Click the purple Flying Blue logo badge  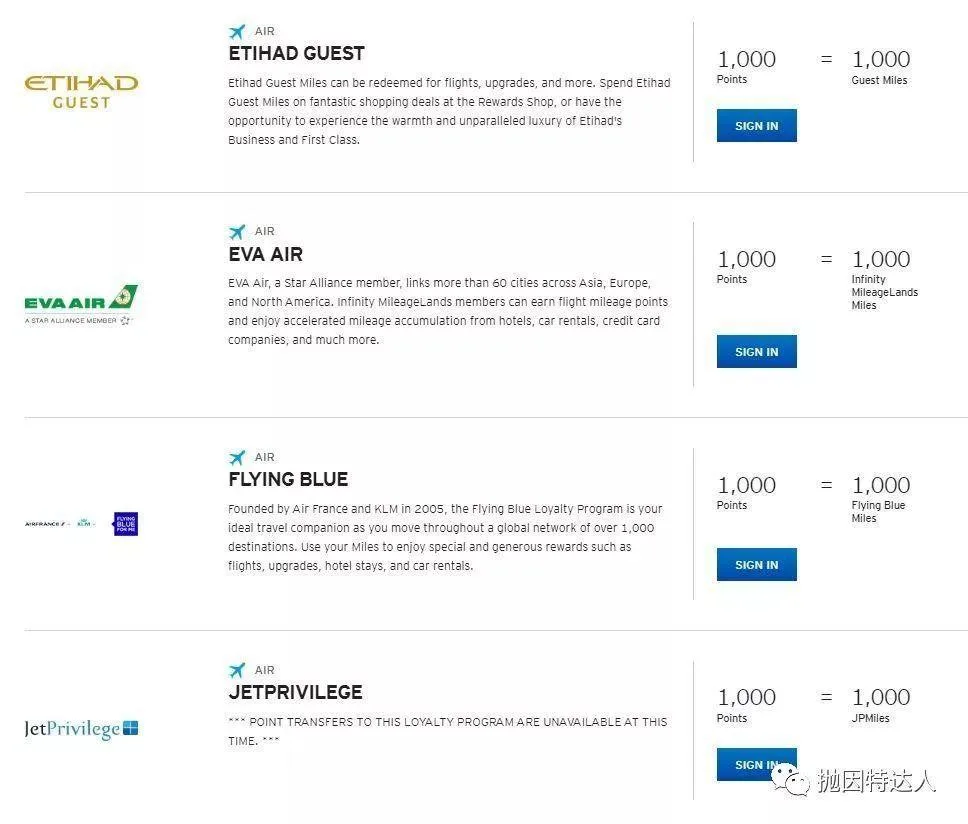point(126,524)
